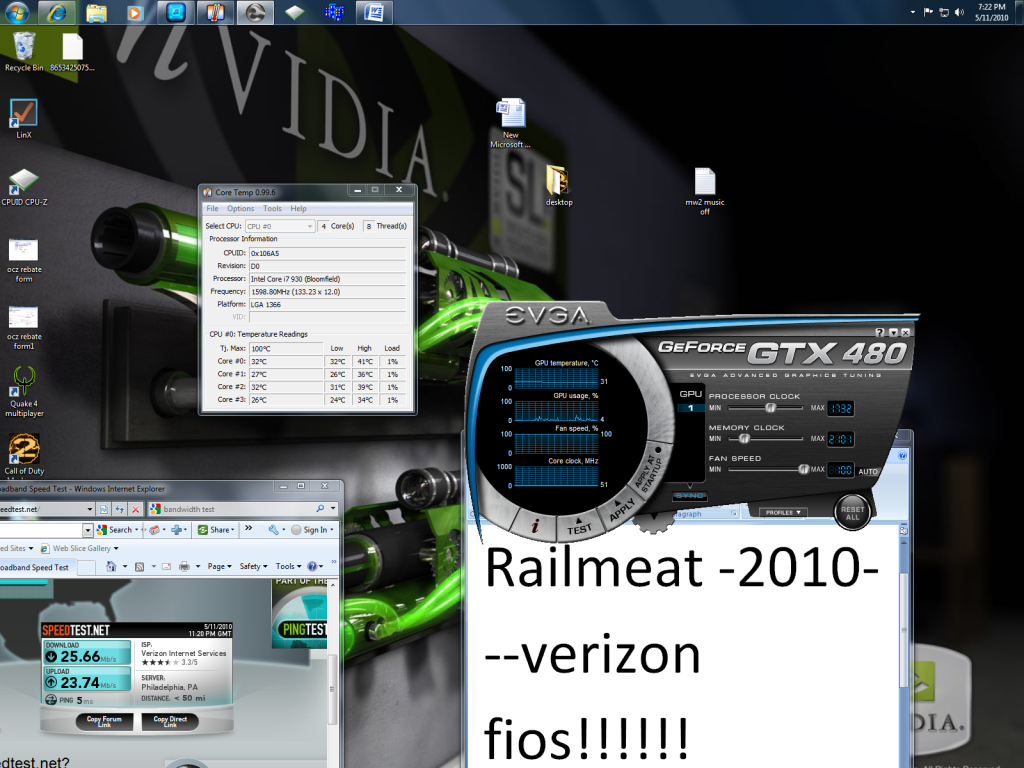This screenshot has height=768, width=1024.
Task: Show hidden system tray icons arrow
Action: tap(912, 12)
